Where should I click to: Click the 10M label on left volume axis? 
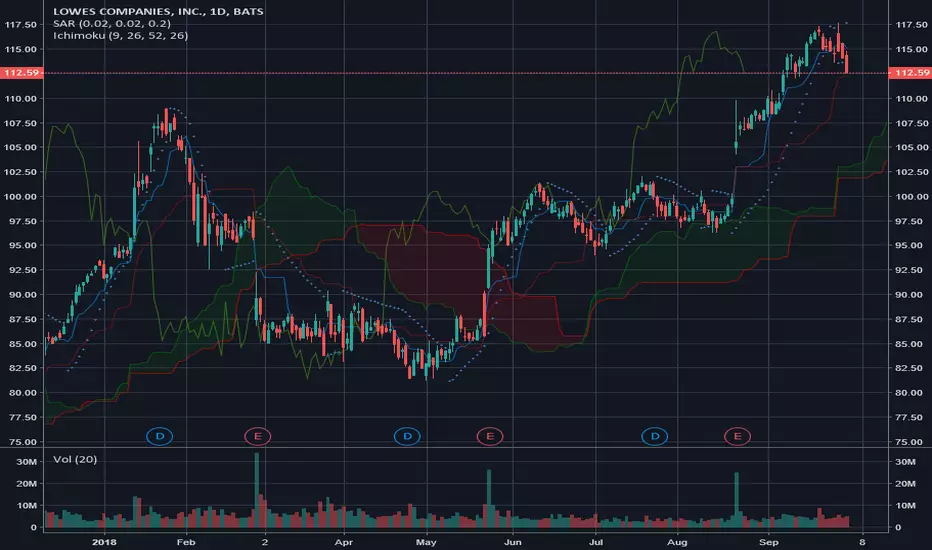tap(27, 505)
